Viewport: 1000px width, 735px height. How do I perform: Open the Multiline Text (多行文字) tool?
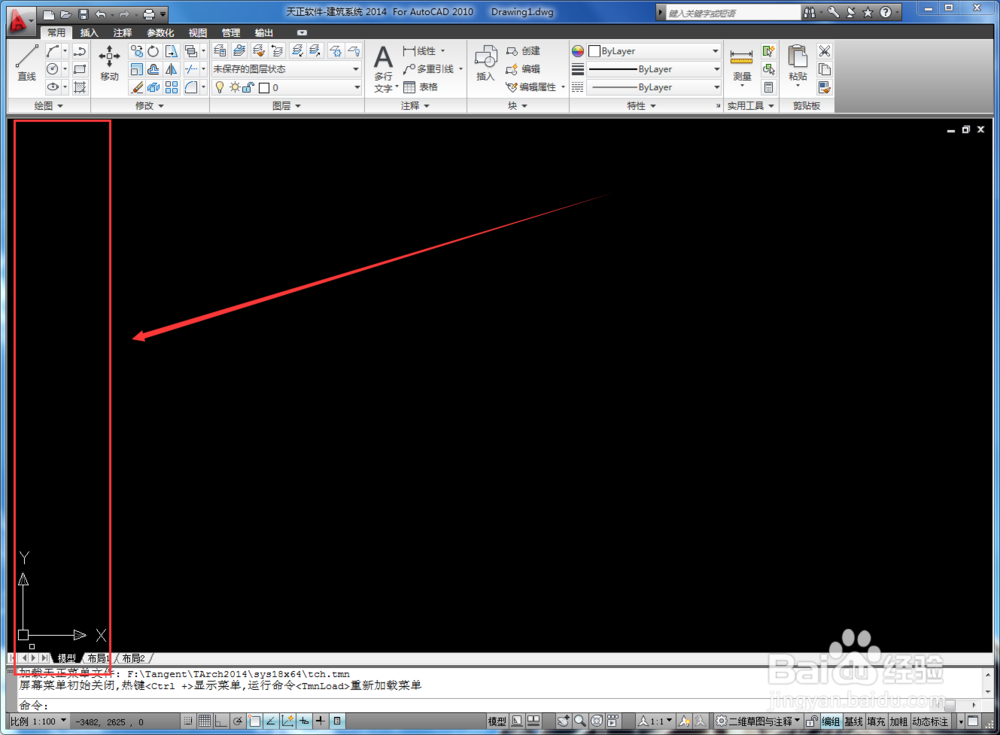pos(383,68)
